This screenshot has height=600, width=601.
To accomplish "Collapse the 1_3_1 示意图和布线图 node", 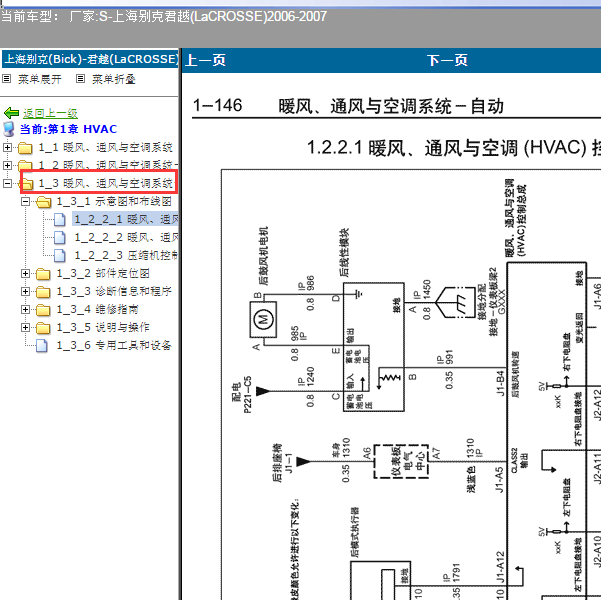I will coord(25,201).
